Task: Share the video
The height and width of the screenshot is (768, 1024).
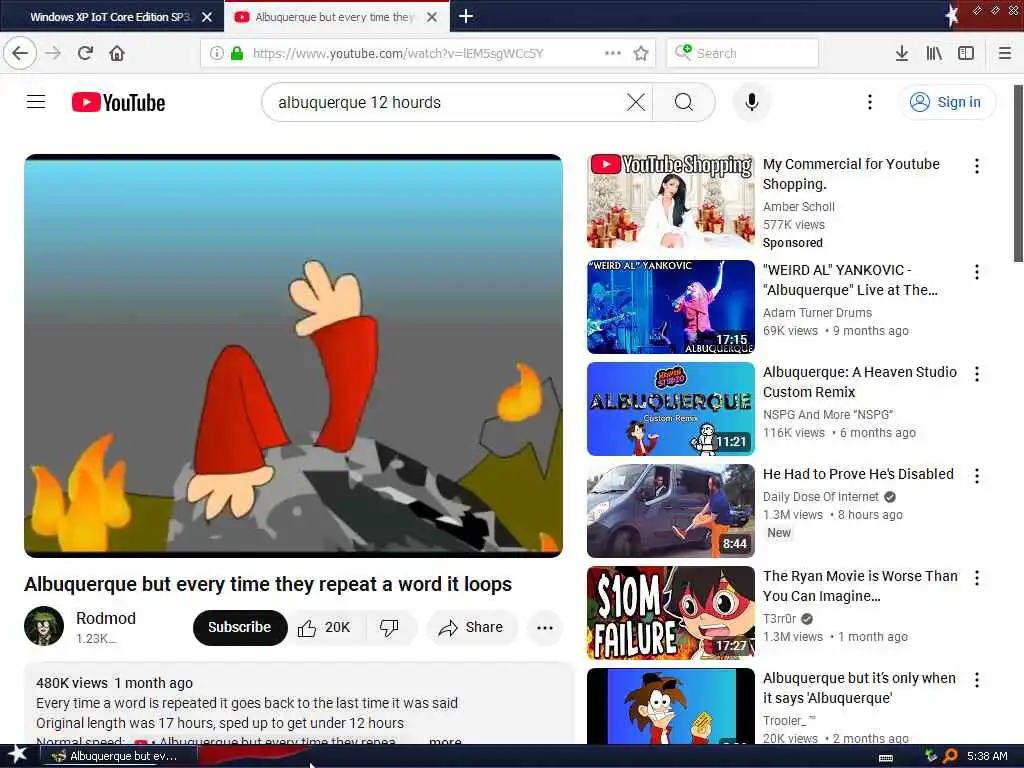Action: (x=473, y=627)
